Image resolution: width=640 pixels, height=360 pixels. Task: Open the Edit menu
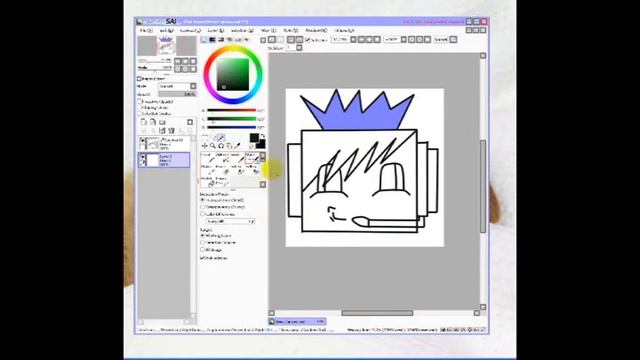tap(167, 31)
